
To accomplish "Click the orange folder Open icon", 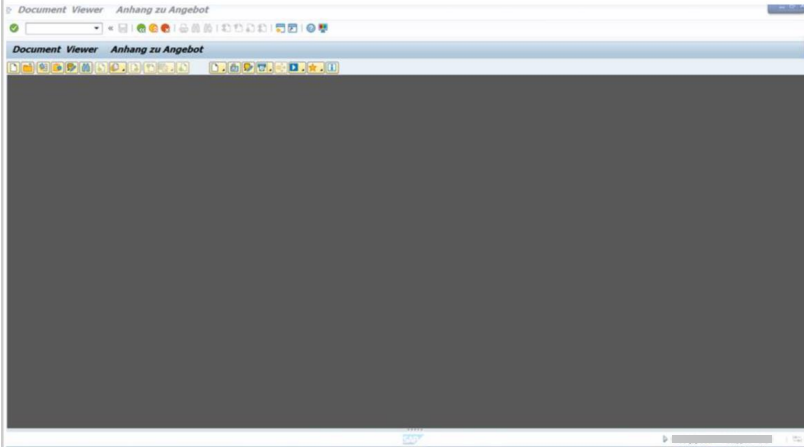I will pos(28,68).
